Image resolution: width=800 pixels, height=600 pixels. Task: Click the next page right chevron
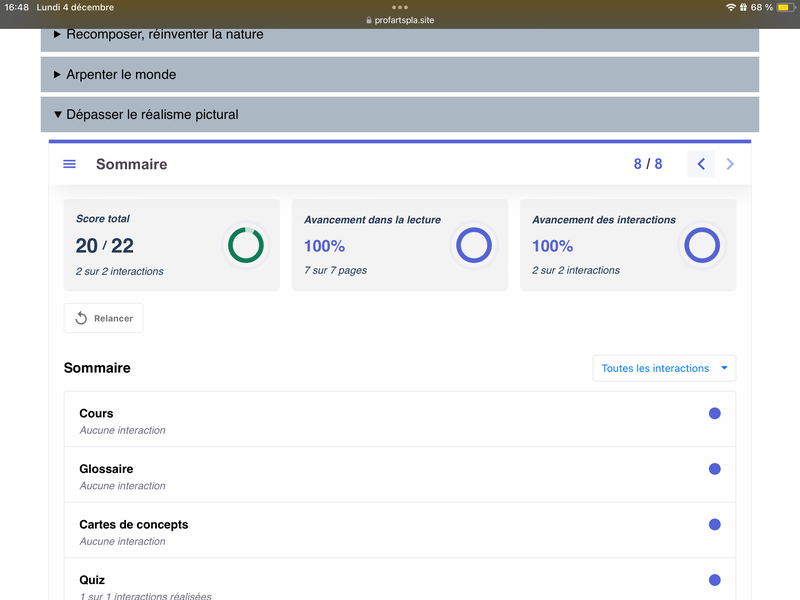(x=730, y=164)
